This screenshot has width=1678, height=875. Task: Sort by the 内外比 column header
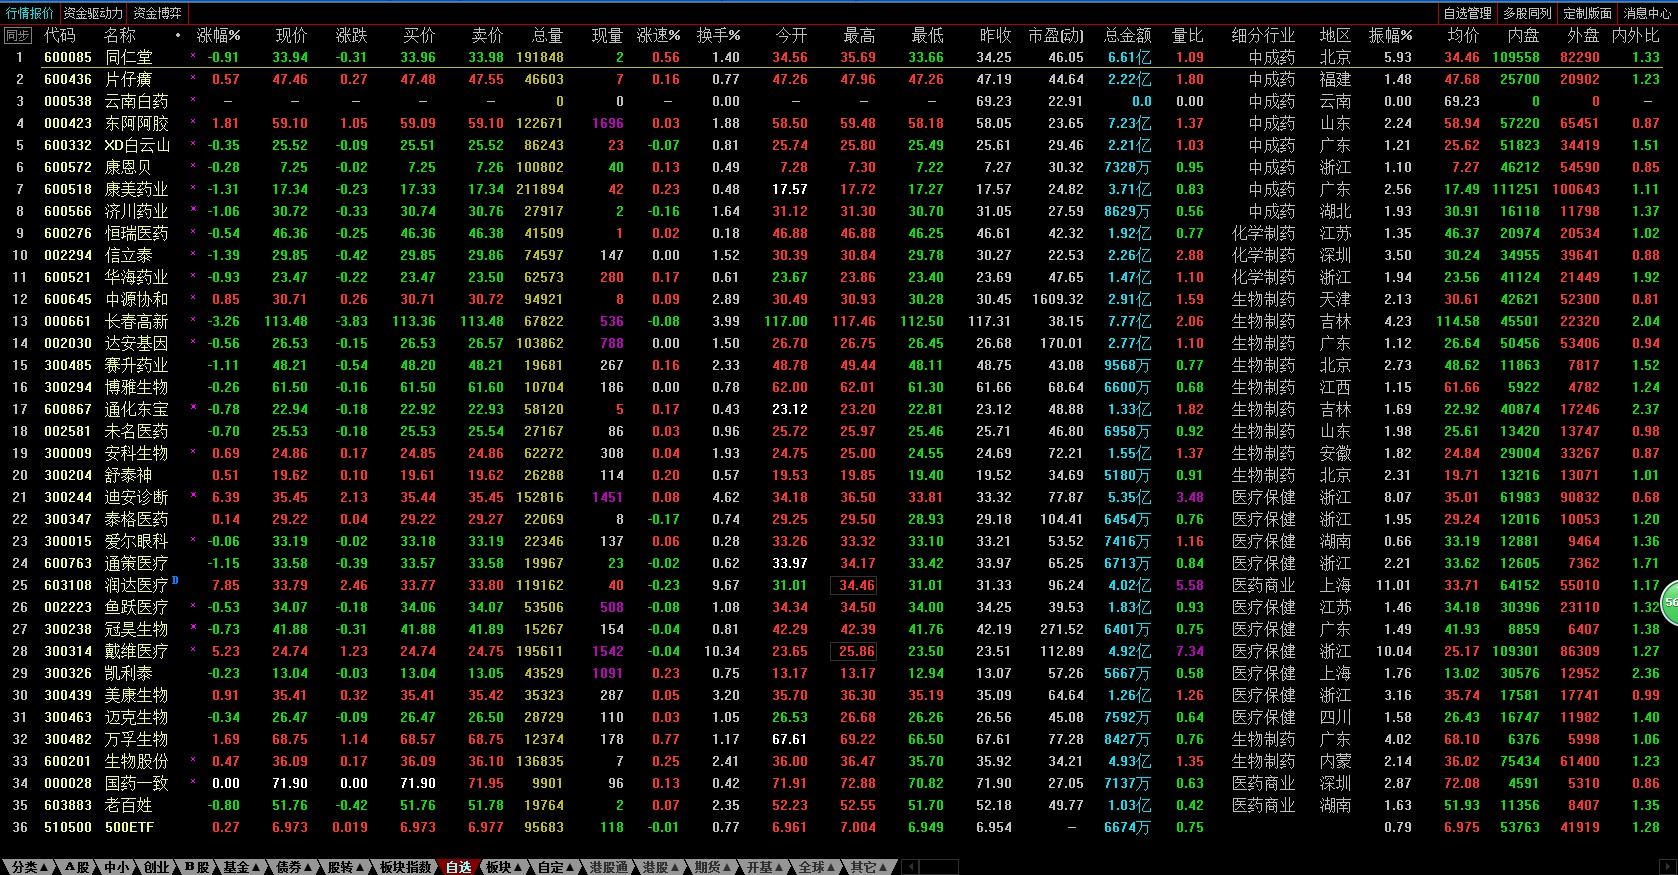[x=1636, y=35]
